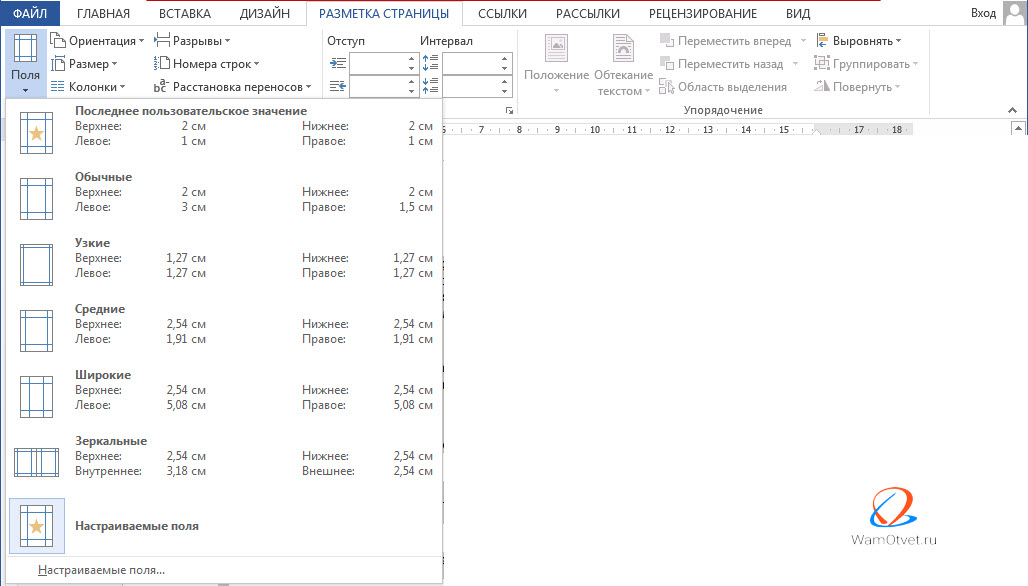Open the ДИЗАЙН ribbon tab
Image resolution: width=1028 pixels, height=586 pixels.
pyautogui.click(x=265, y=13)
